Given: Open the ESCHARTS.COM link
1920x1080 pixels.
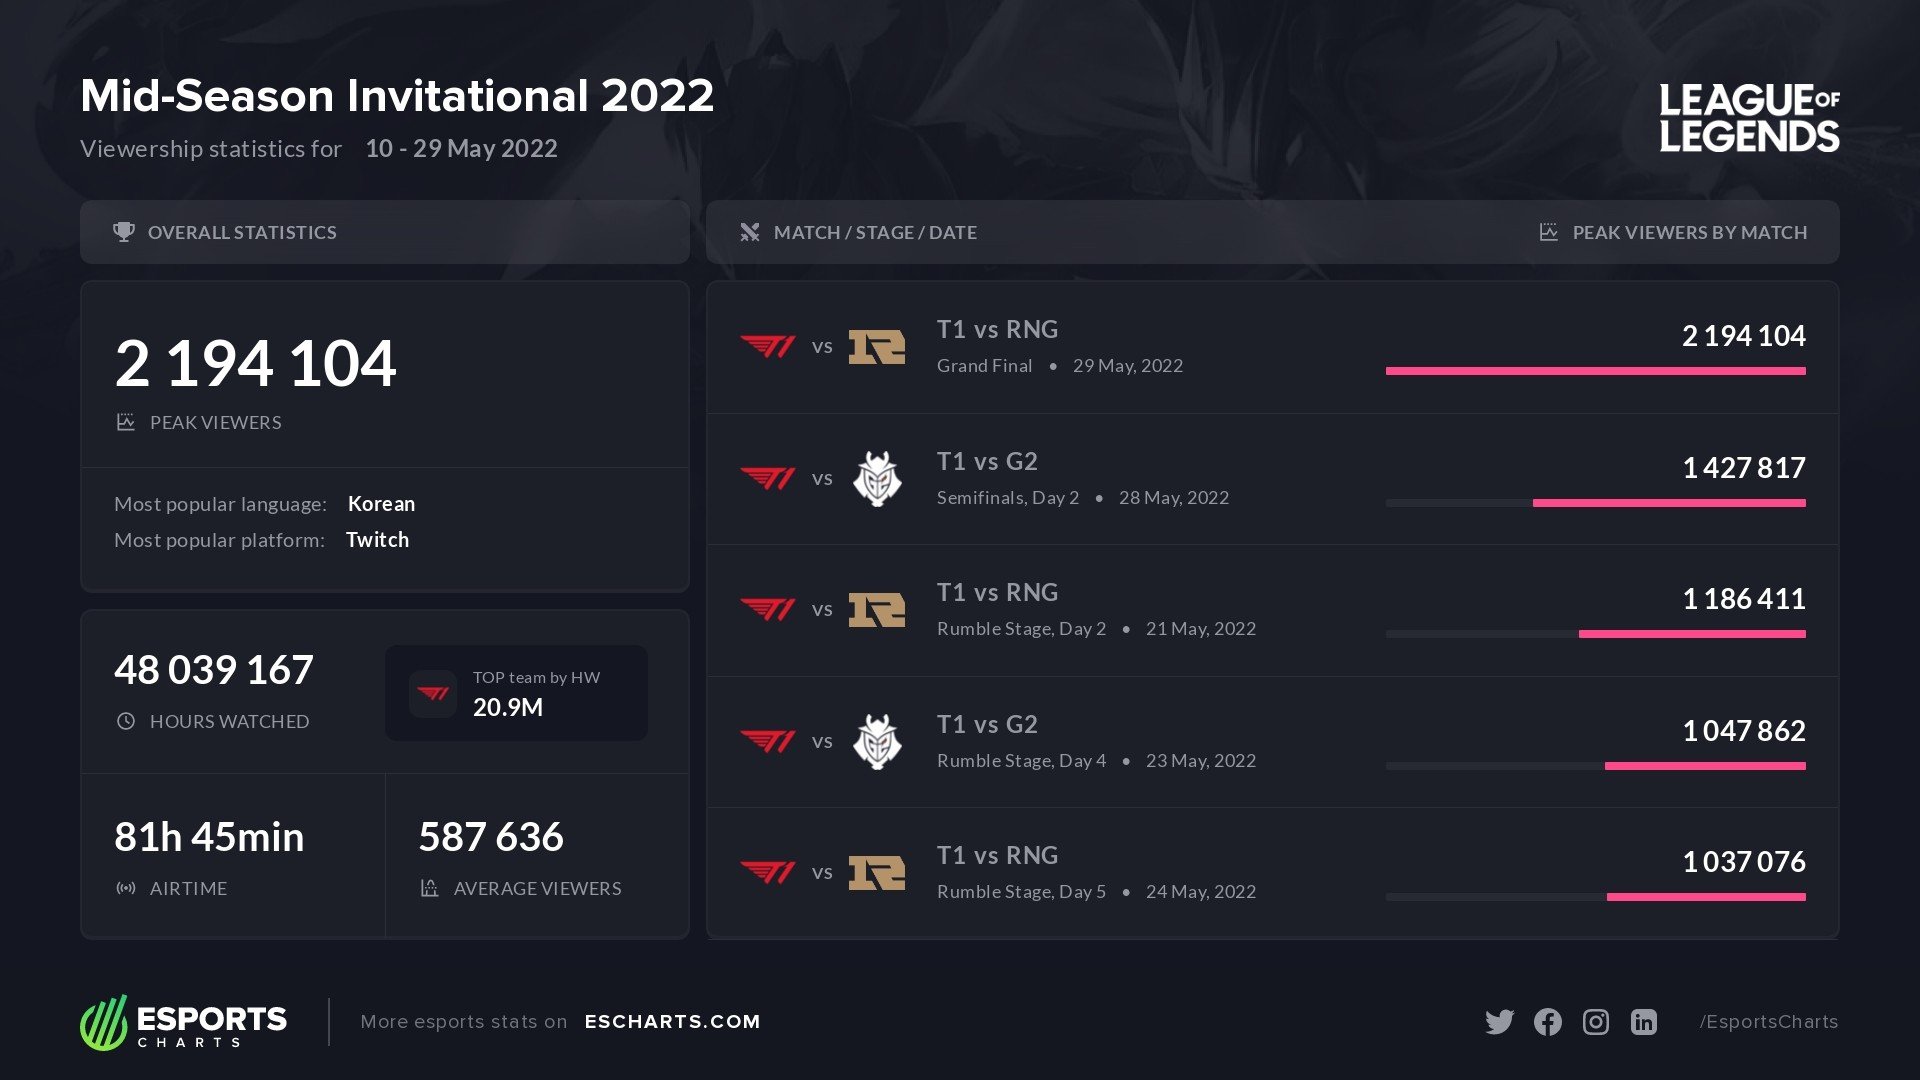Looking at the screenshot, I should pos(672,1022).
